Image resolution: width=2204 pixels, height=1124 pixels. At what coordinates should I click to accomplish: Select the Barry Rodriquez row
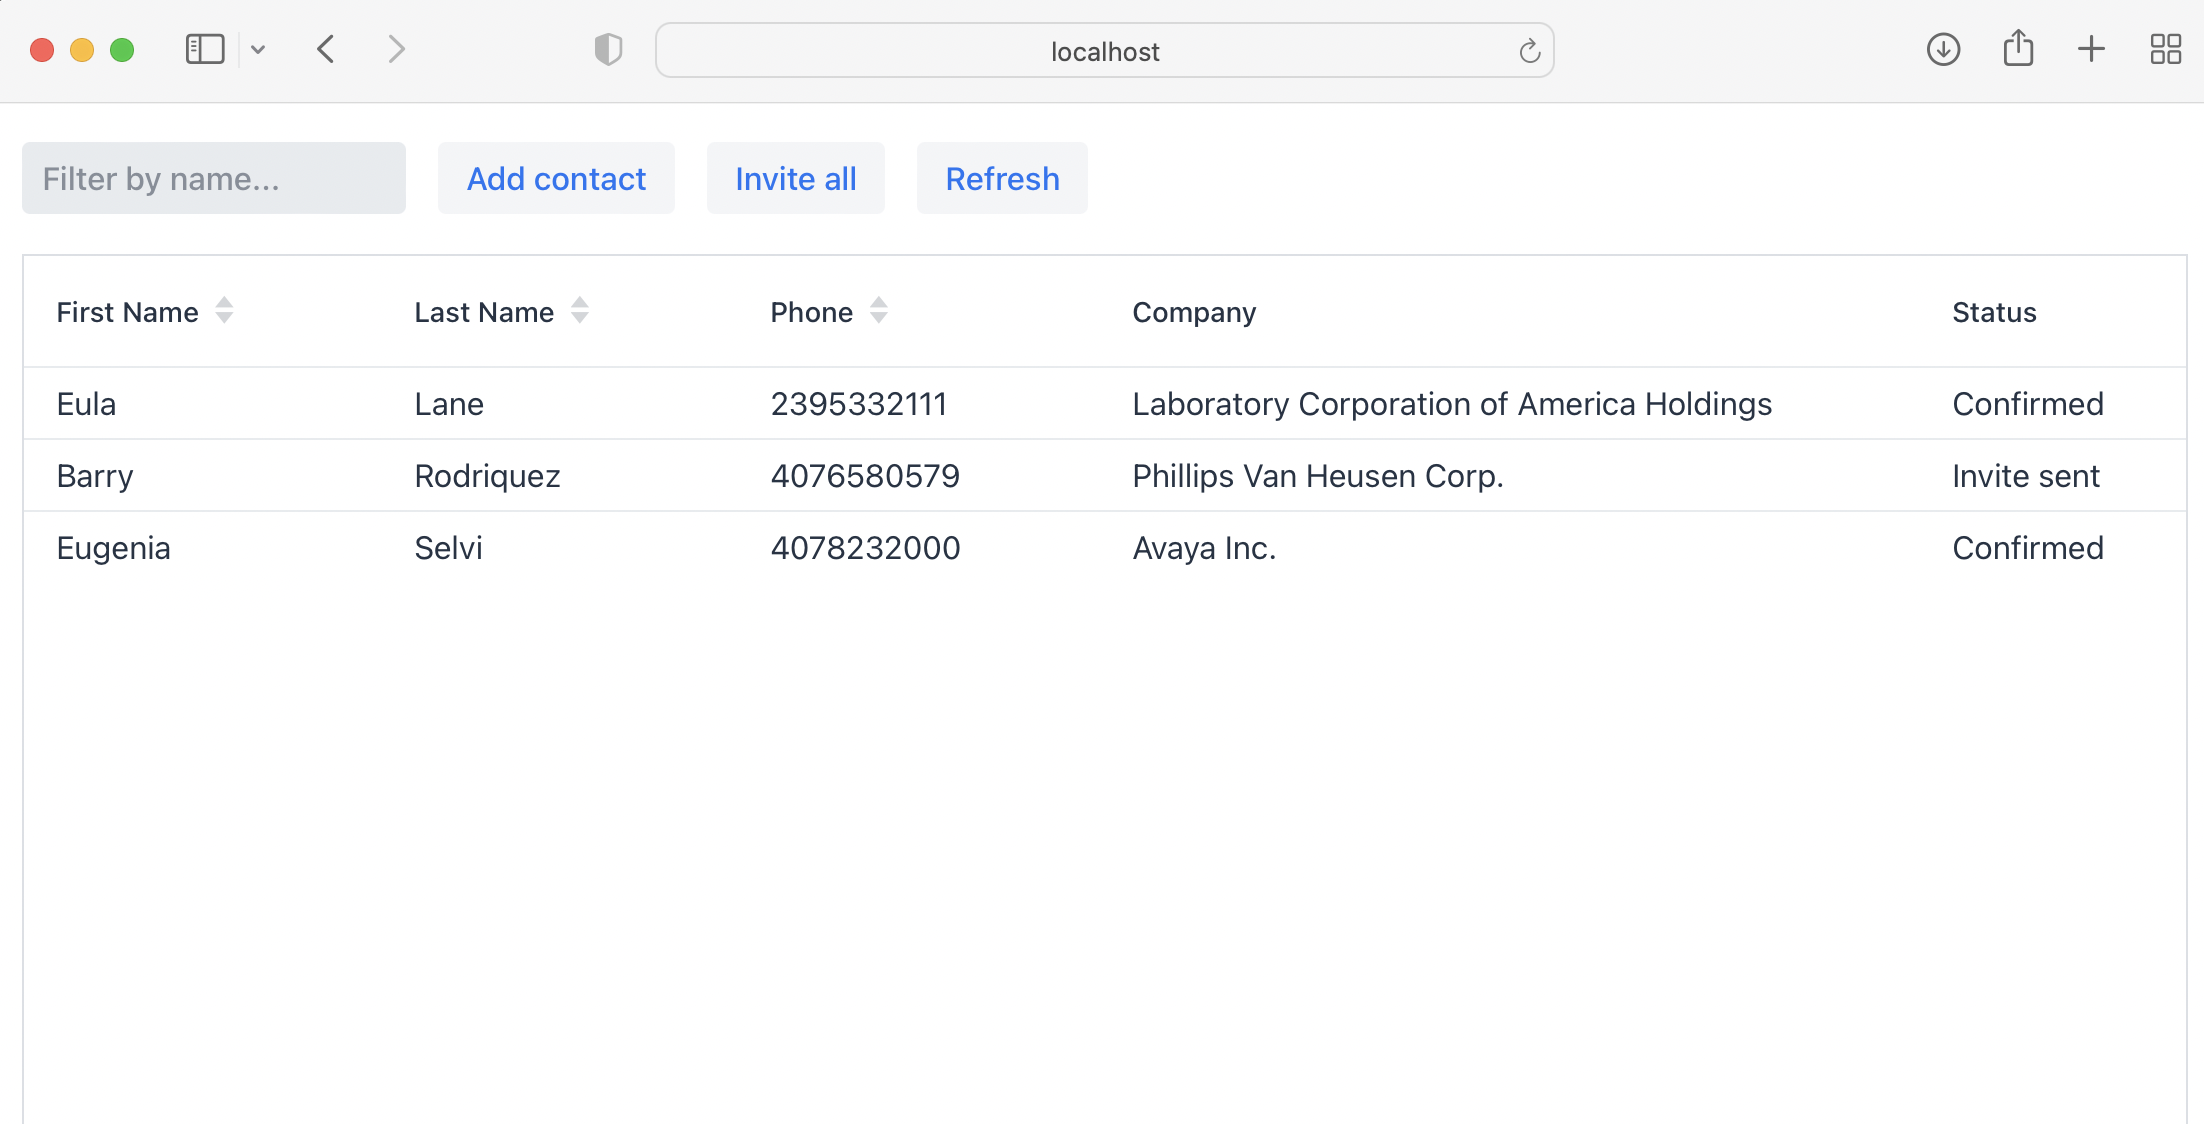click(1104, 476)
